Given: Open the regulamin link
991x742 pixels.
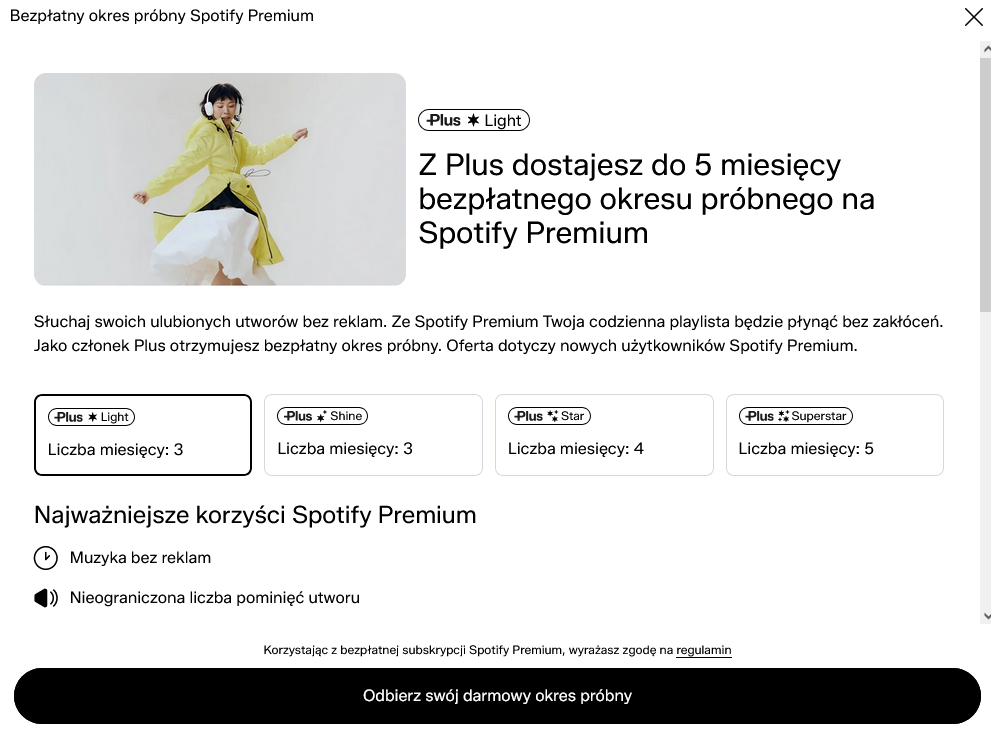Looking at the screenshot, I should pyautogui.click(x=703, y=650).
